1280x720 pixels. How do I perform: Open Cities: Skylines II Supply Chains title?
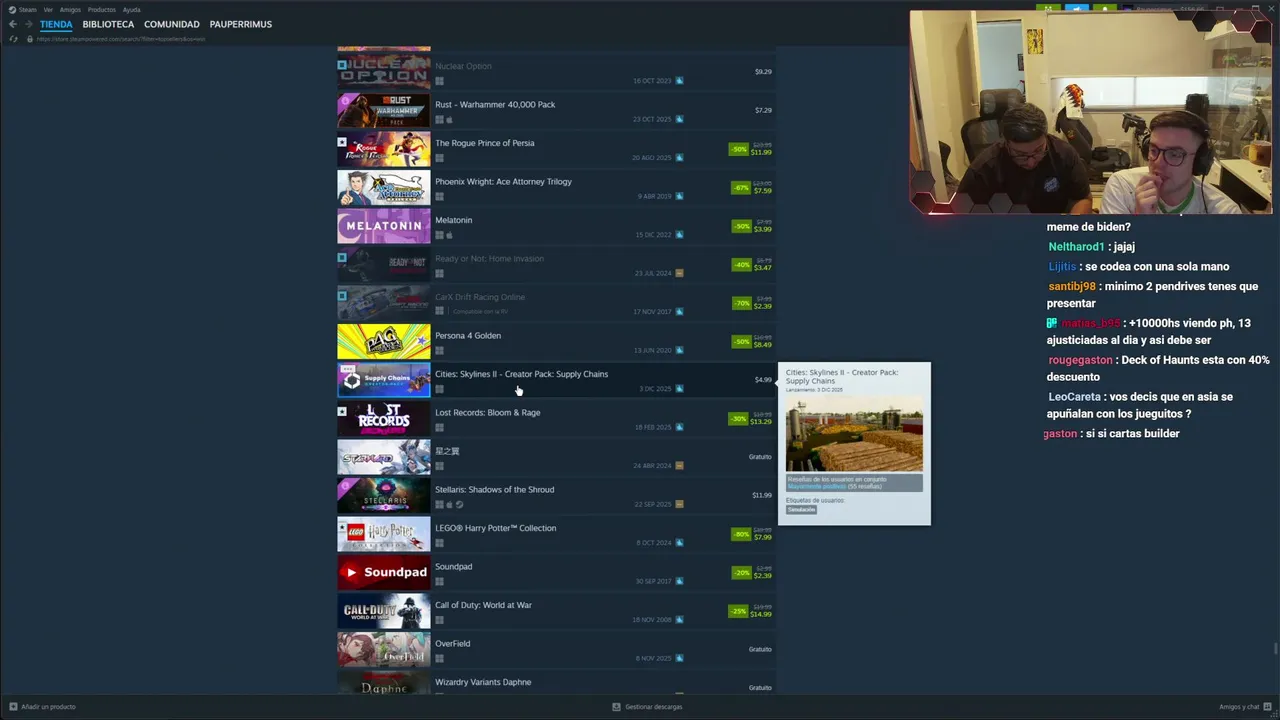521,374
